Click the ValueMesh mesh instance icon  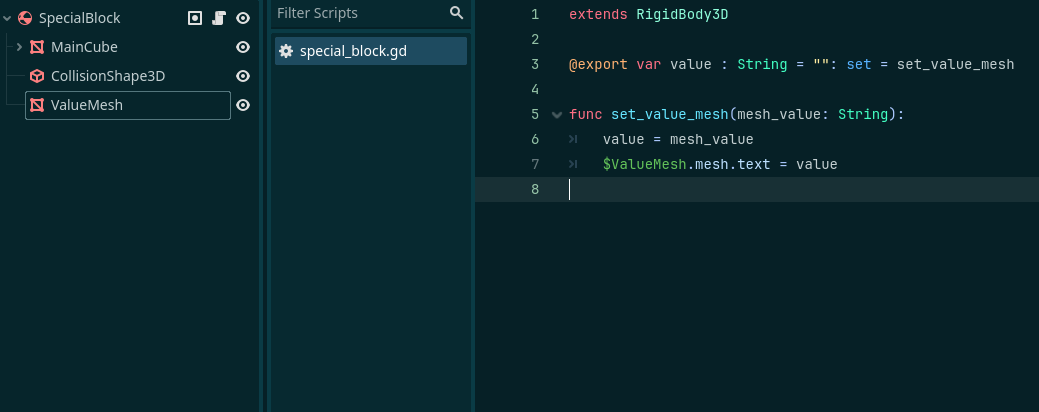(x=37, y=105)
